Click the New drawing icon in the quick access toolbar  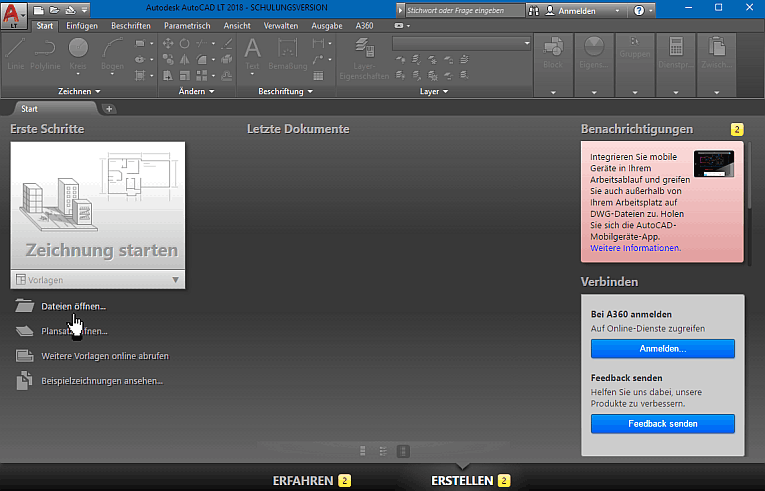pyautogui.click(x=38, y=10)
